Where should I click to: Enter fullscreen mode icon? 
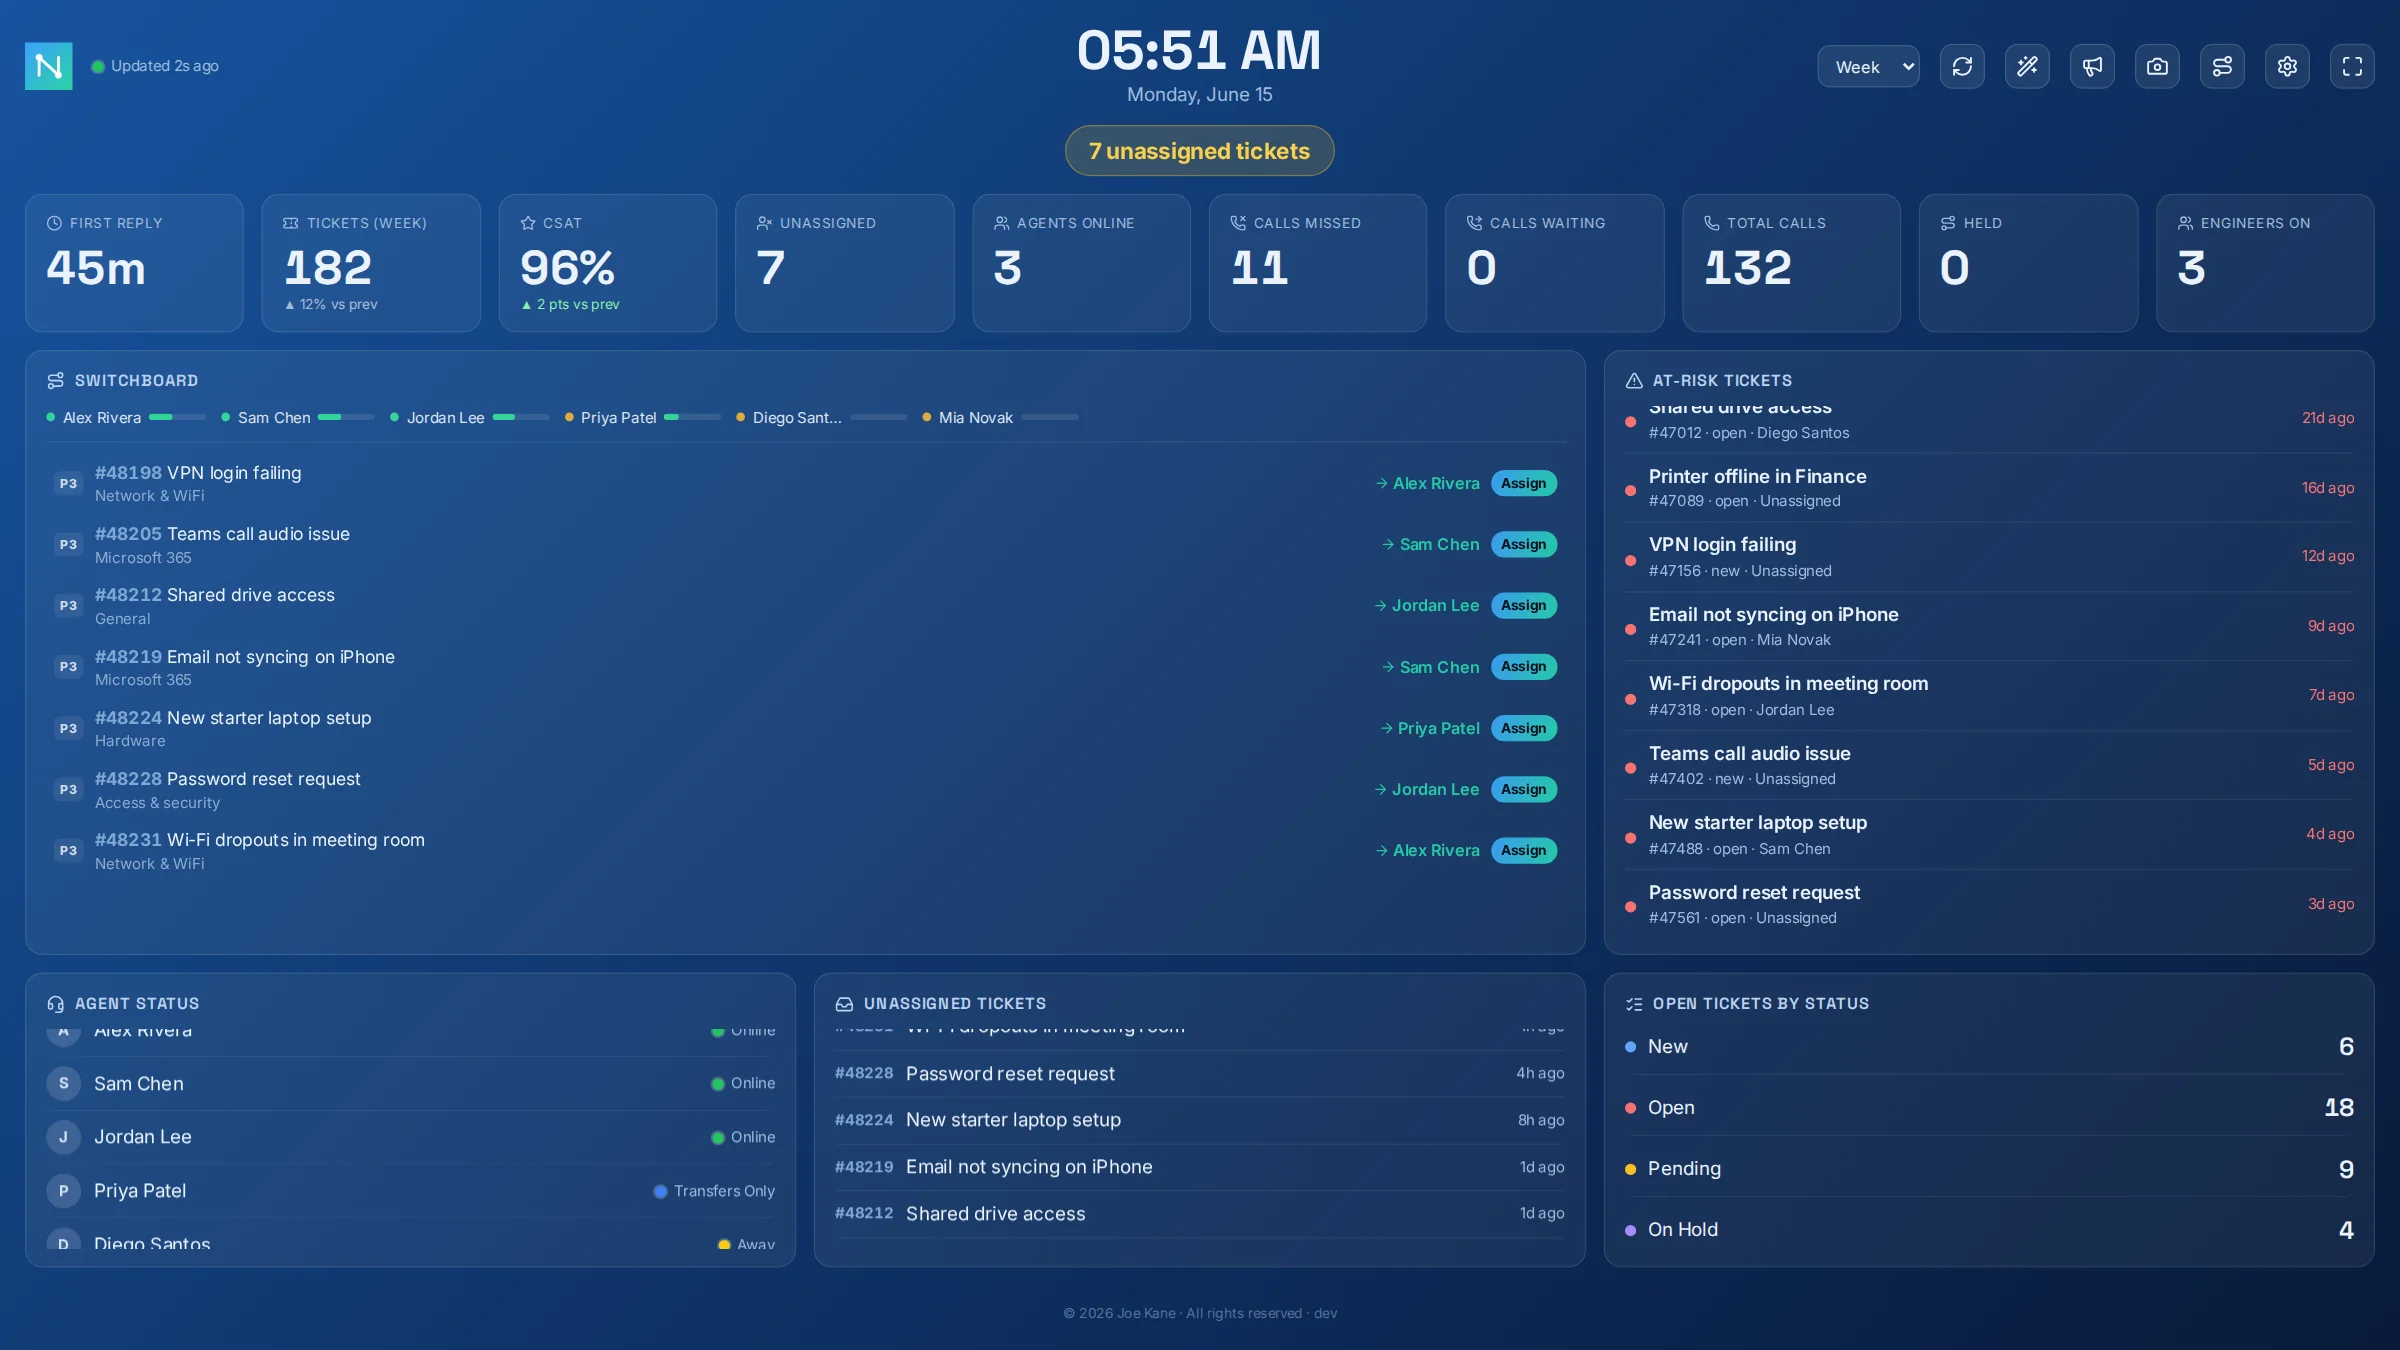[x=2352, y=66]
